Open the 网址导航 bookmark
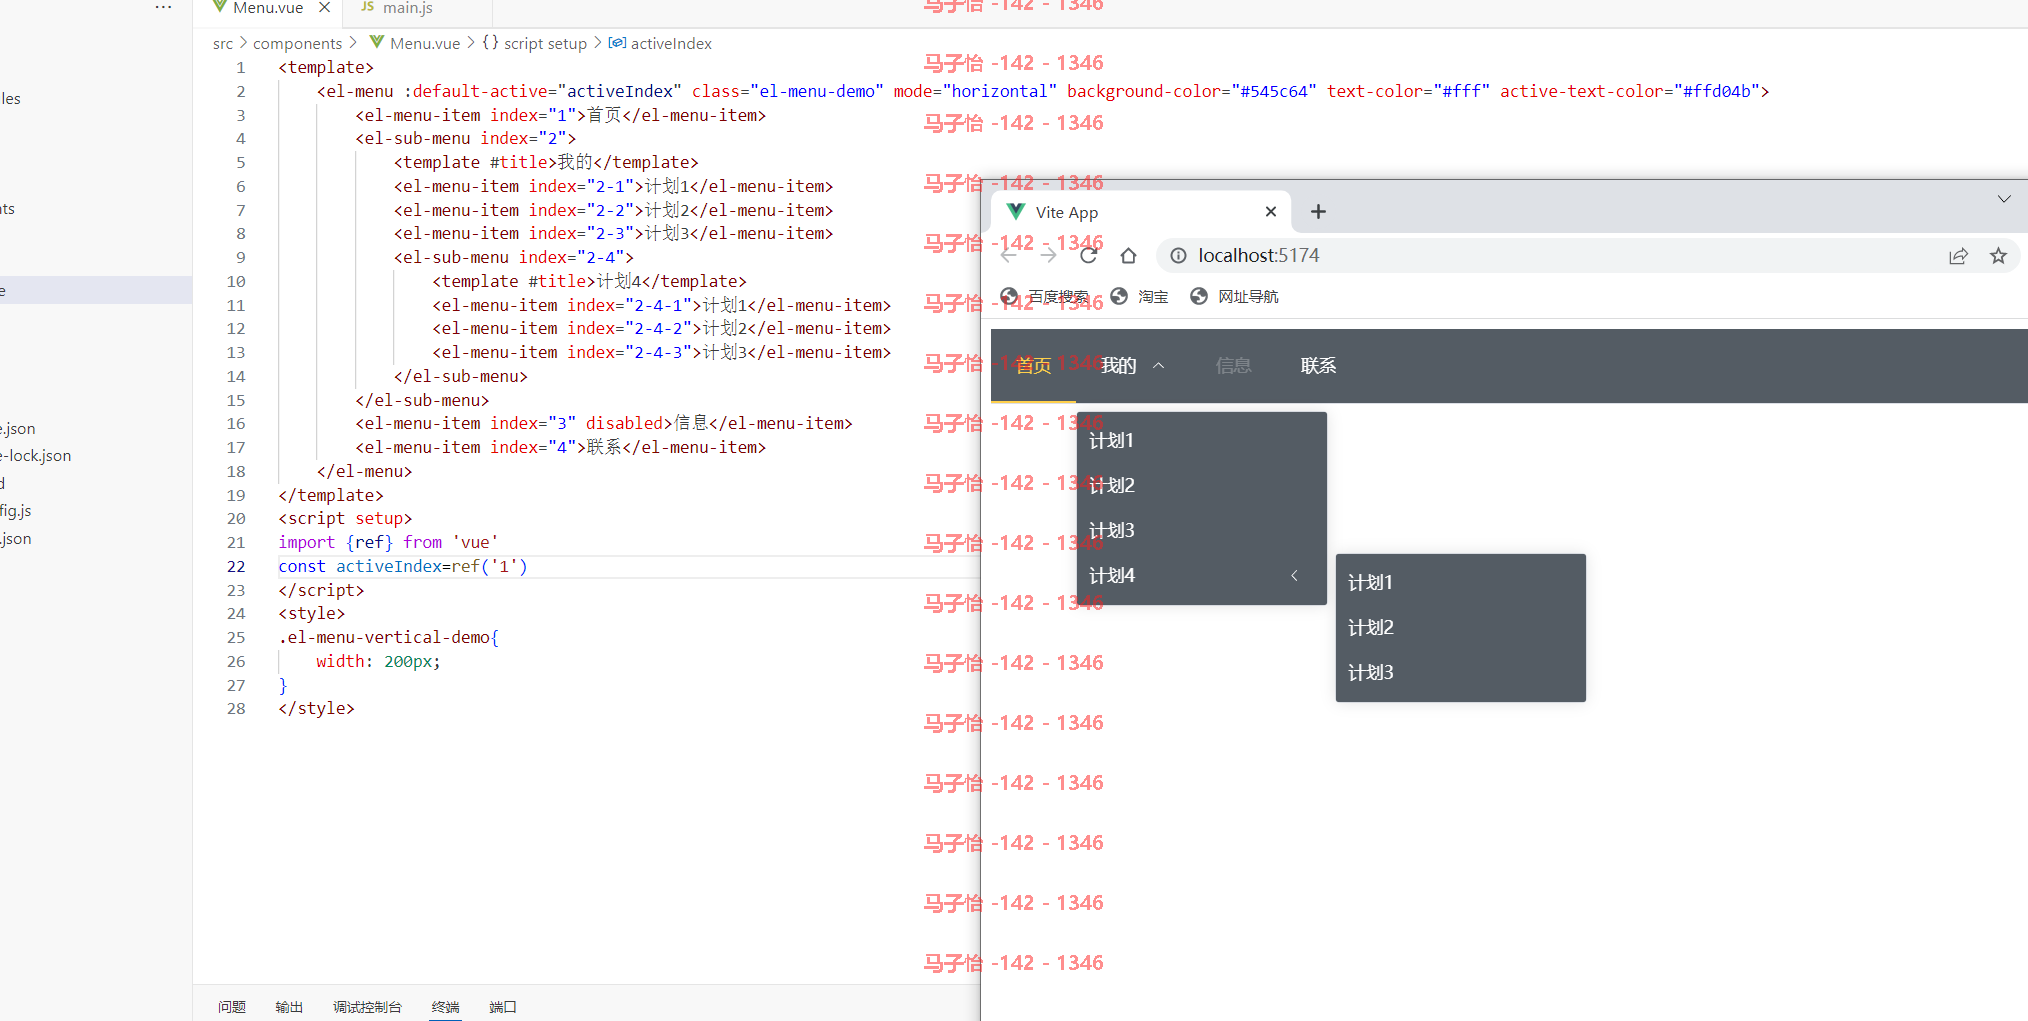2028x1021 pixels. (x=1234, y=297)
